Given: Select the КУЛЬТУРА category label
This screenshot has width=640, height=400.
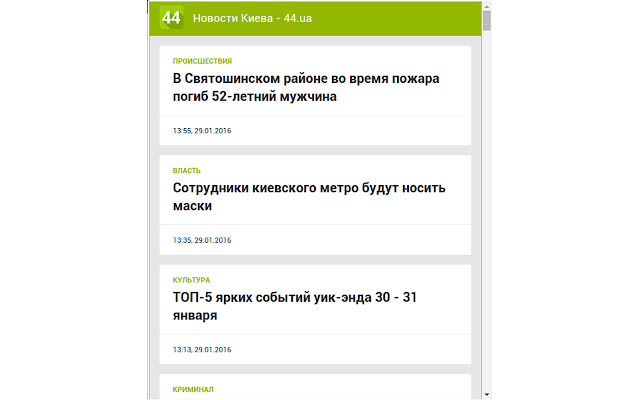Looking at the screenshot, I should pyautogui.click(x=191, y=280).
